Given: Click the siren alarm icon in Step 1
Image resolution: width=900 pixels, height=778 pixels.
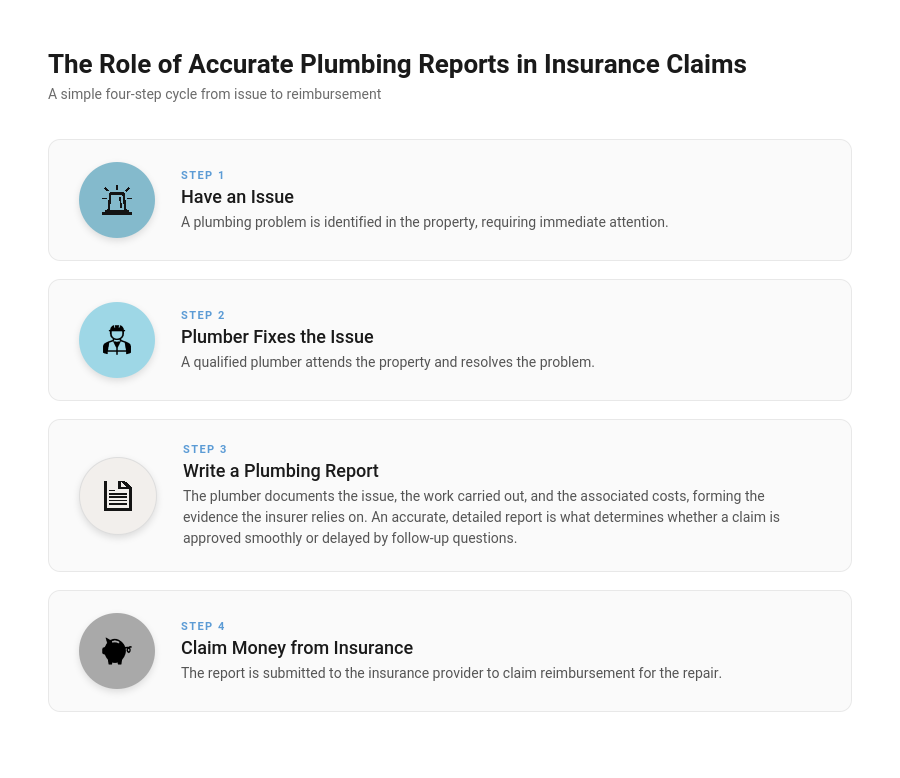Looking at the screenshot, I should [117, 200].
